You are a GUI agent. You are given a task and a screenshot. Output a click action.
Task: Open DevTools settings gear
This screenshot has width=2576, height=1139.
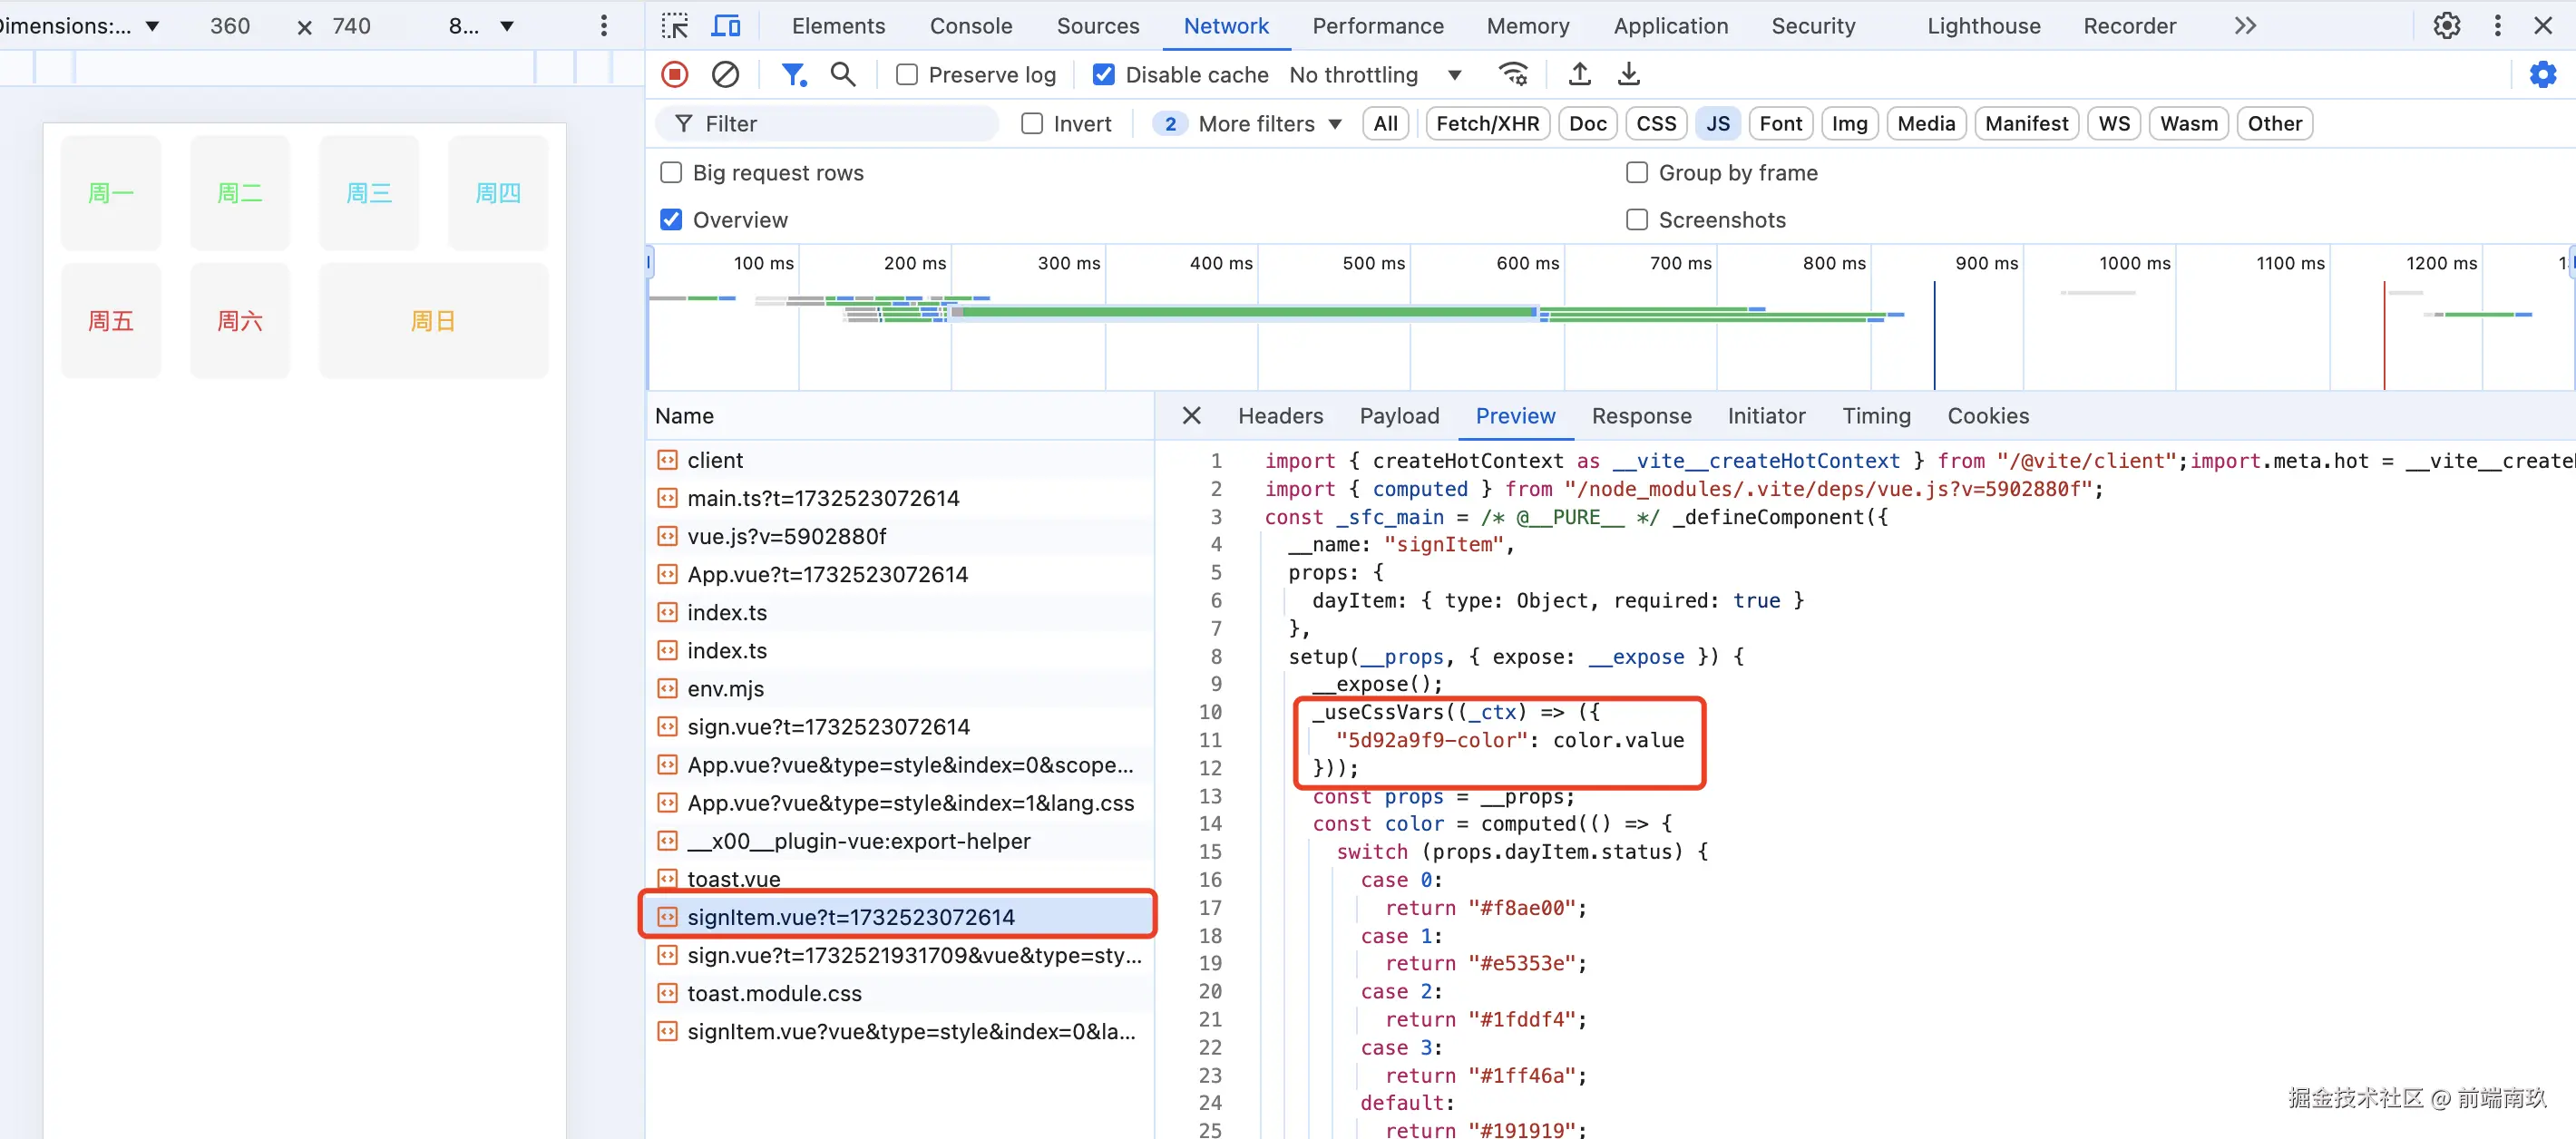2446,26
